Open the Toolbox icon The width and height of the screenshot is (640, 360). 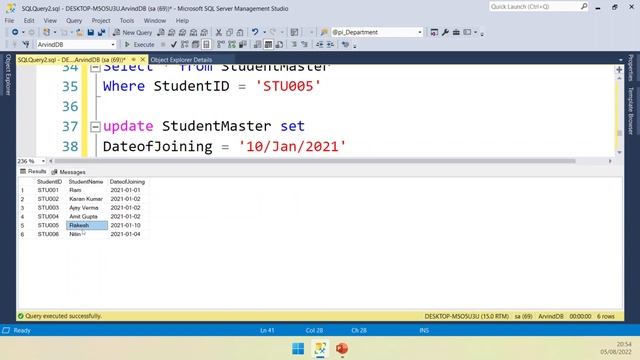click(x=456, y=32)
